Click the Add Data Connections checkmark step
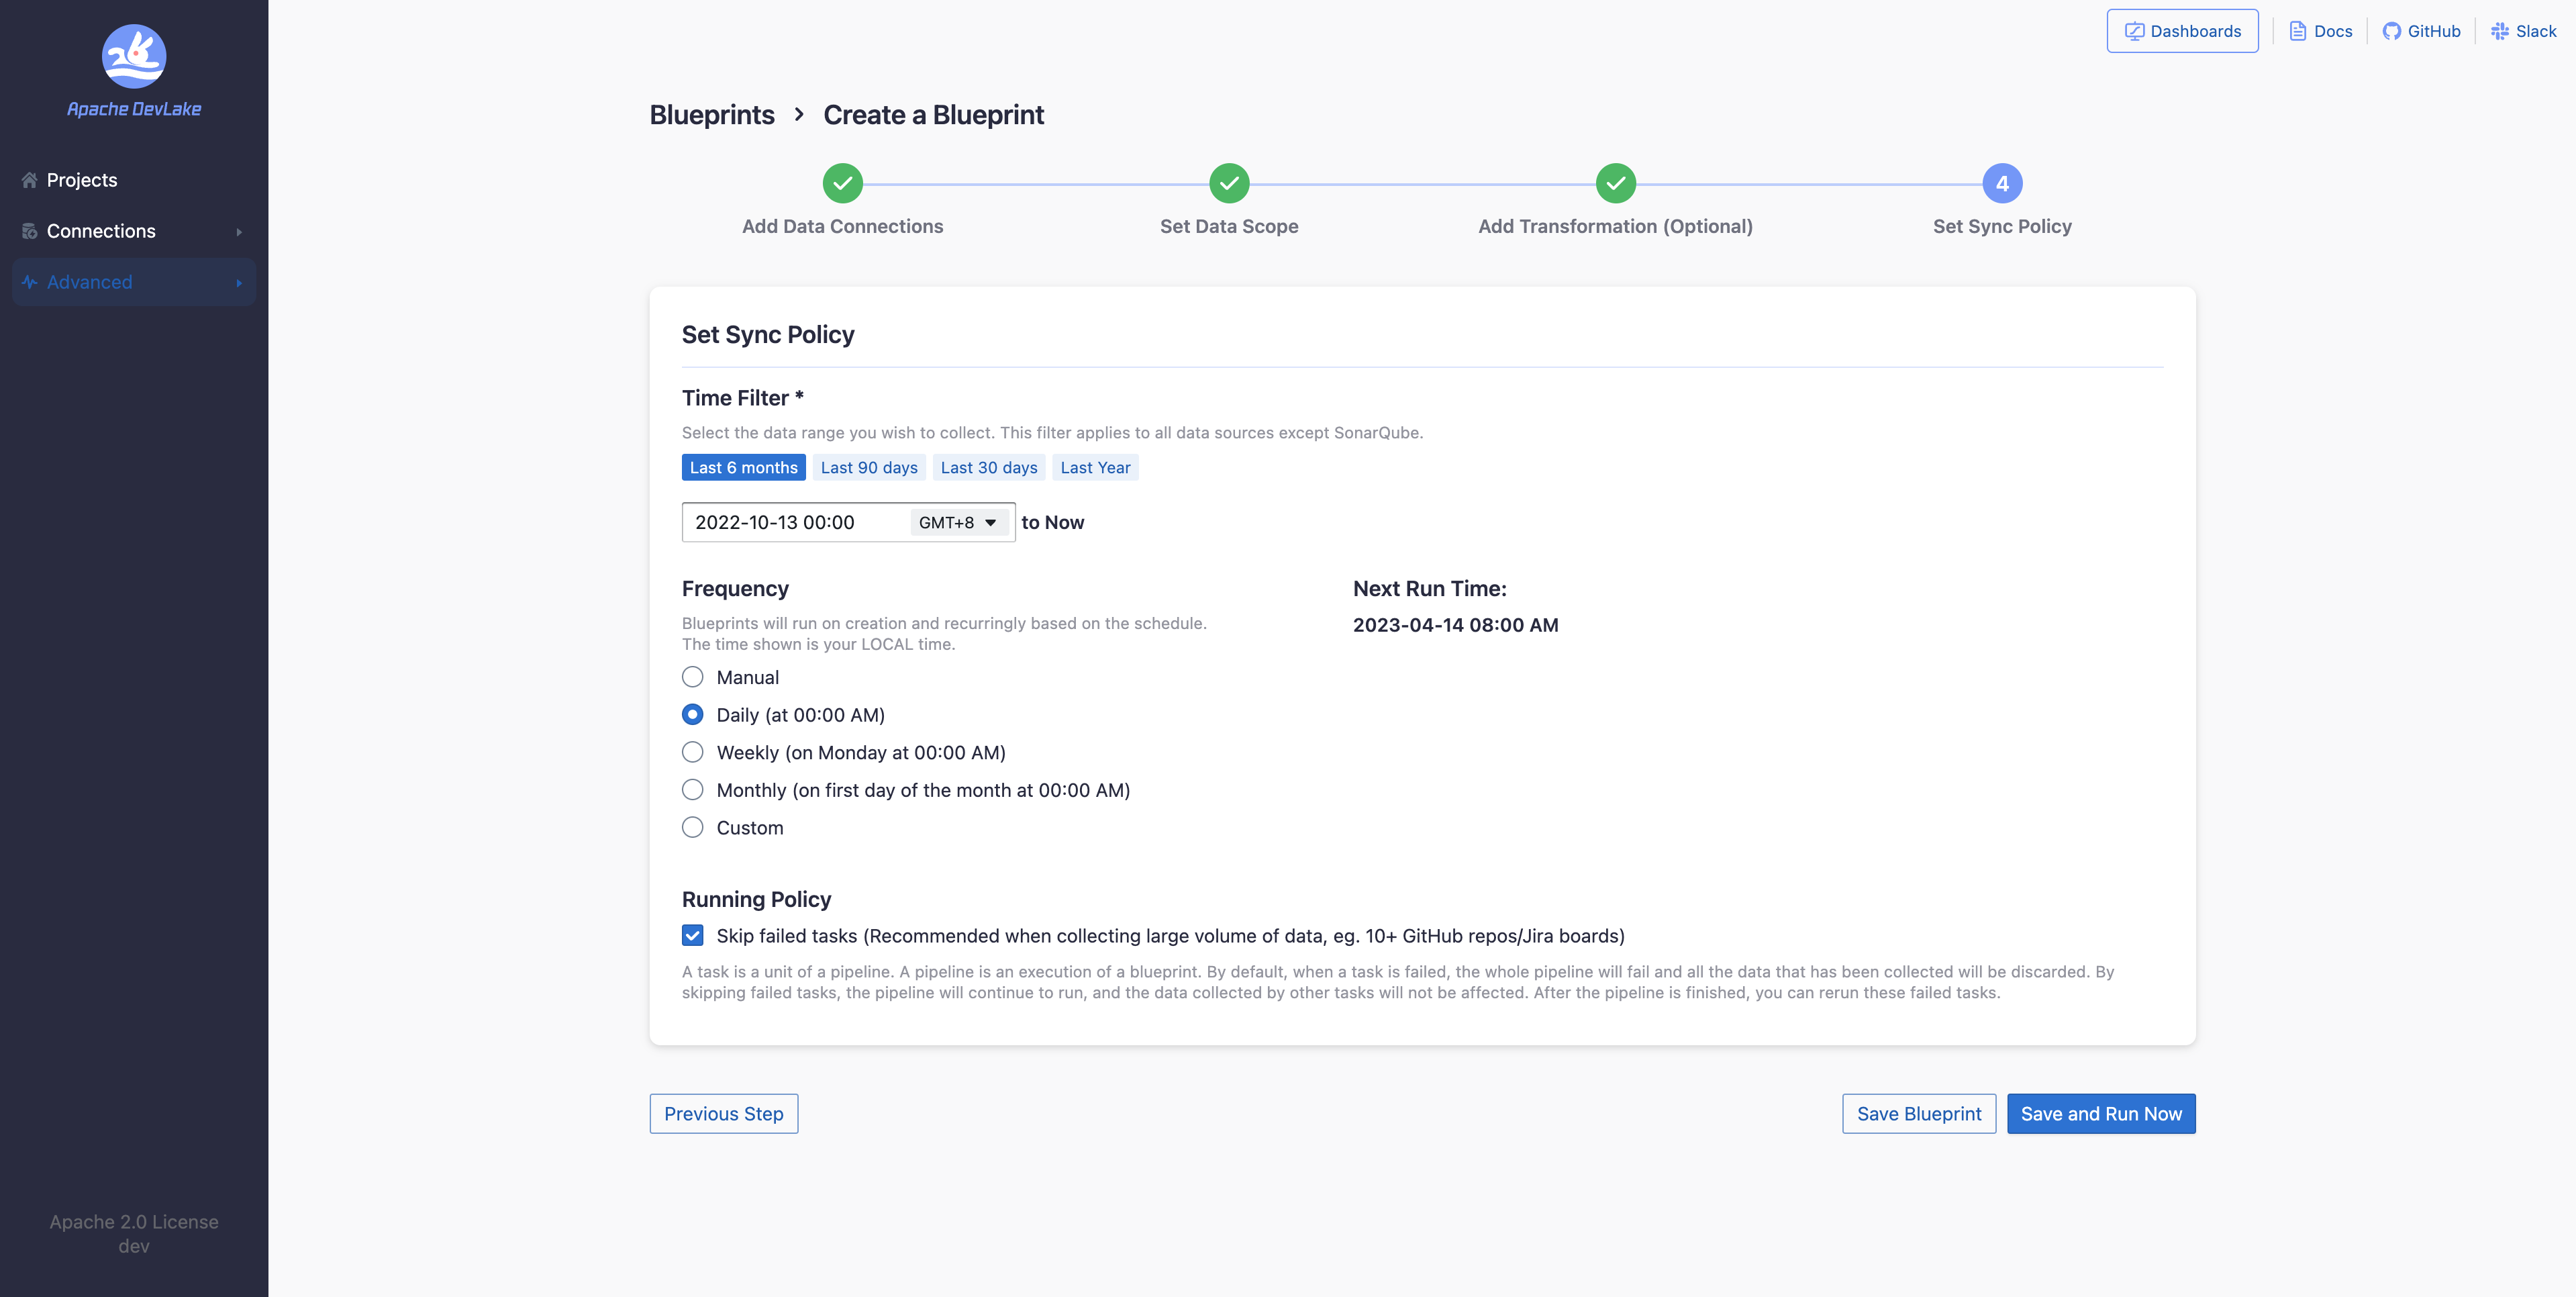Screen dimensions: 2576x1297 click(842, 183)
